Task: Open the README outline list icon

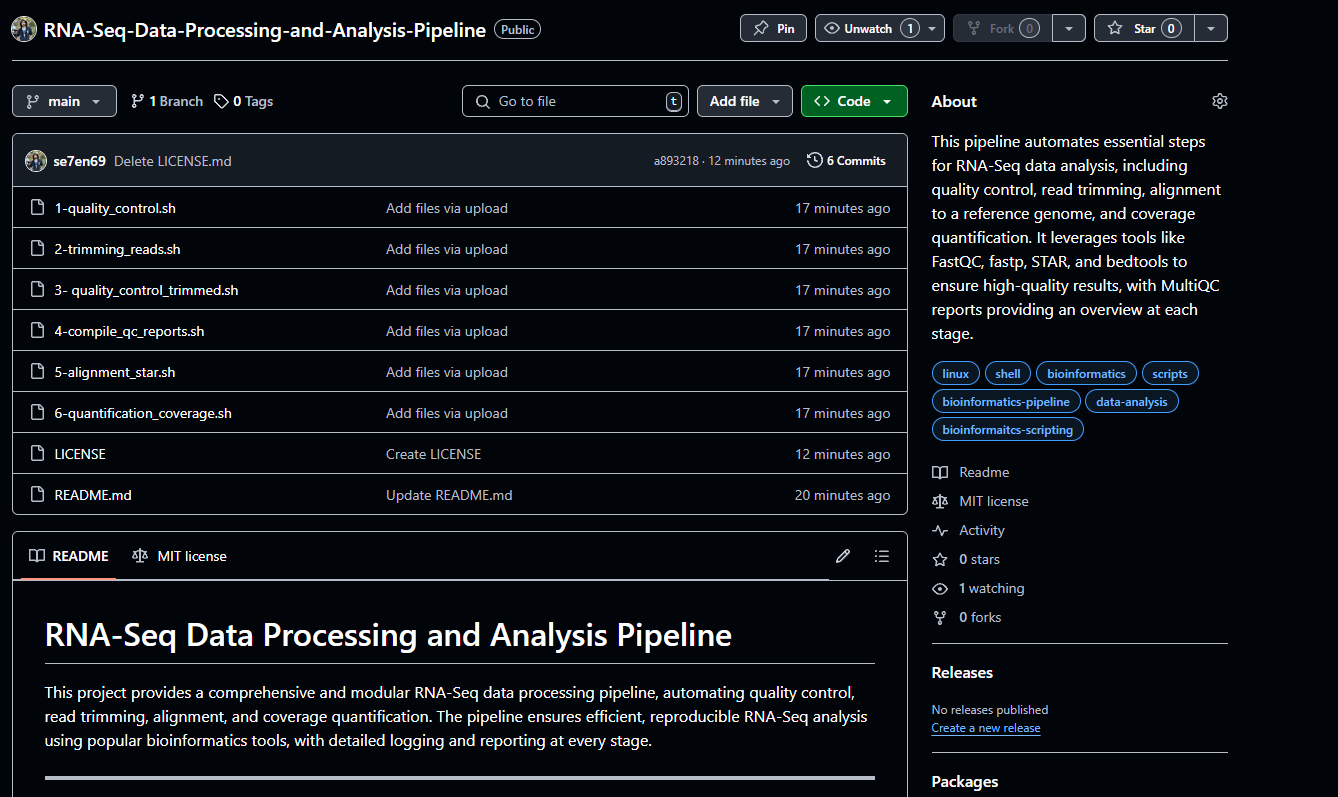Action: (882, 556)
